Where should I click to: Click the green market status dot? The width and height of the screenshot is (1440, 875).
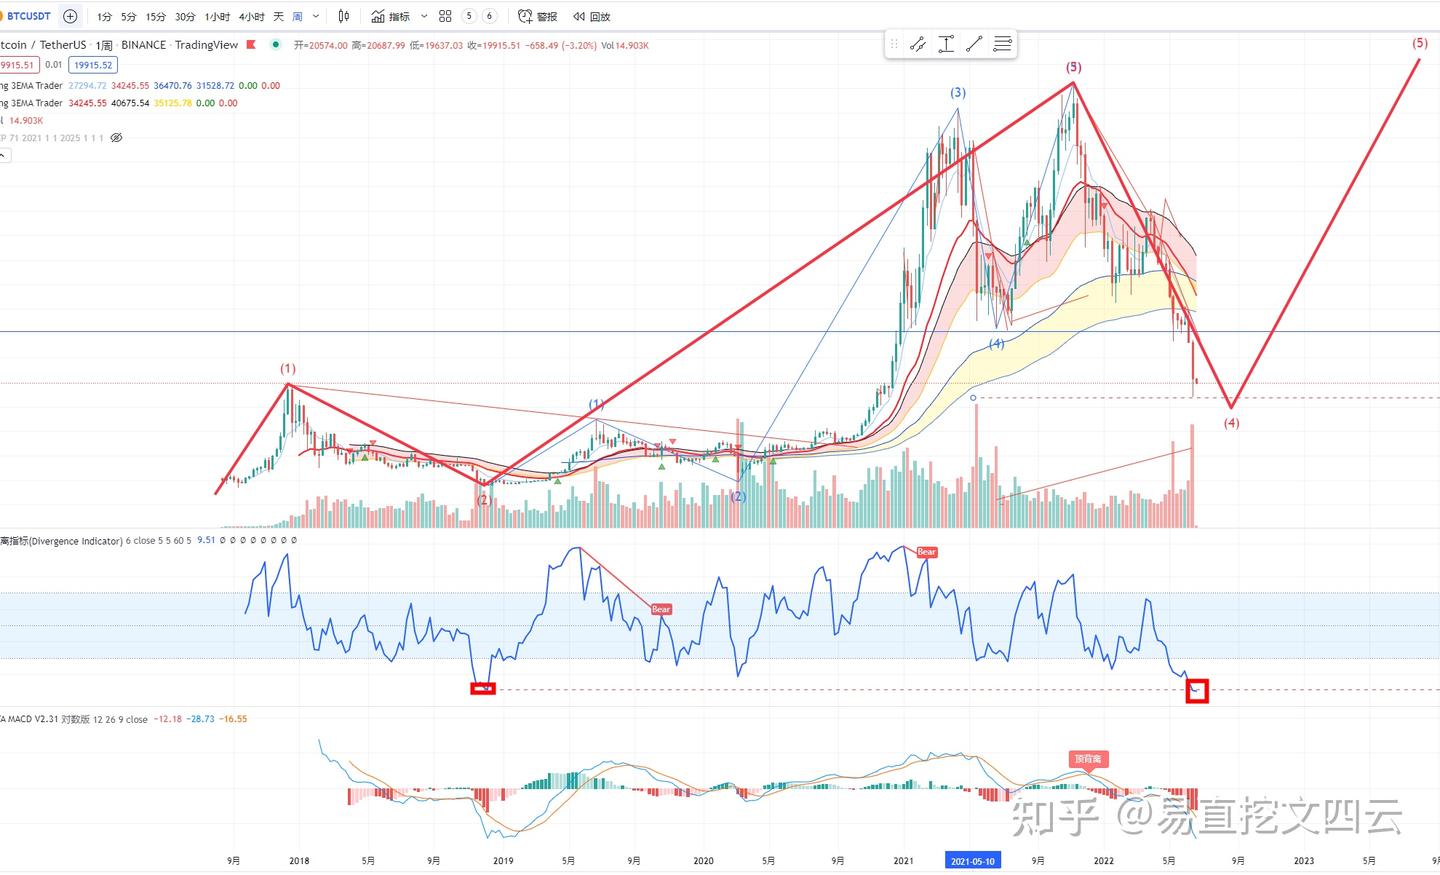[x=275, y=44]
